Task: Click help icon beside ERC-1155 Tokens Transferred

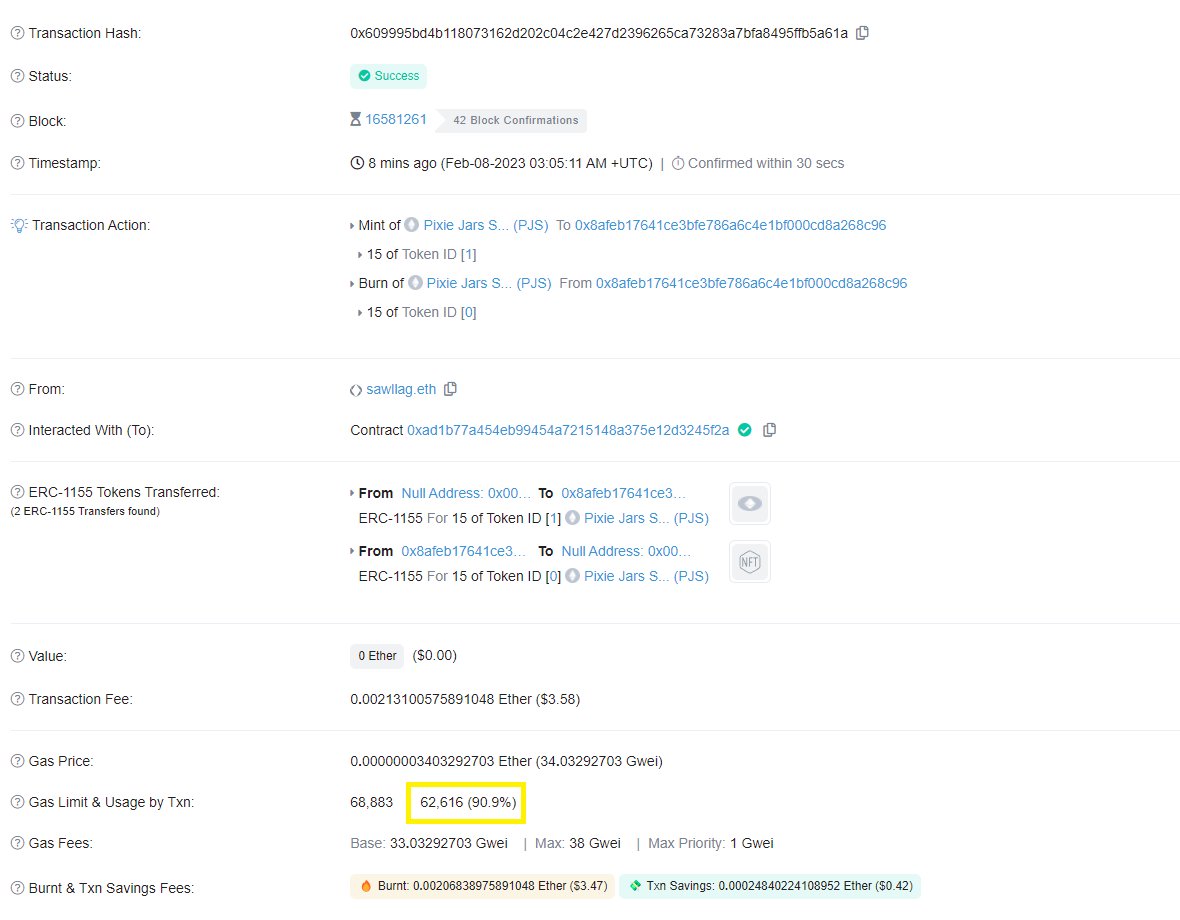Action: pos(17,492)
